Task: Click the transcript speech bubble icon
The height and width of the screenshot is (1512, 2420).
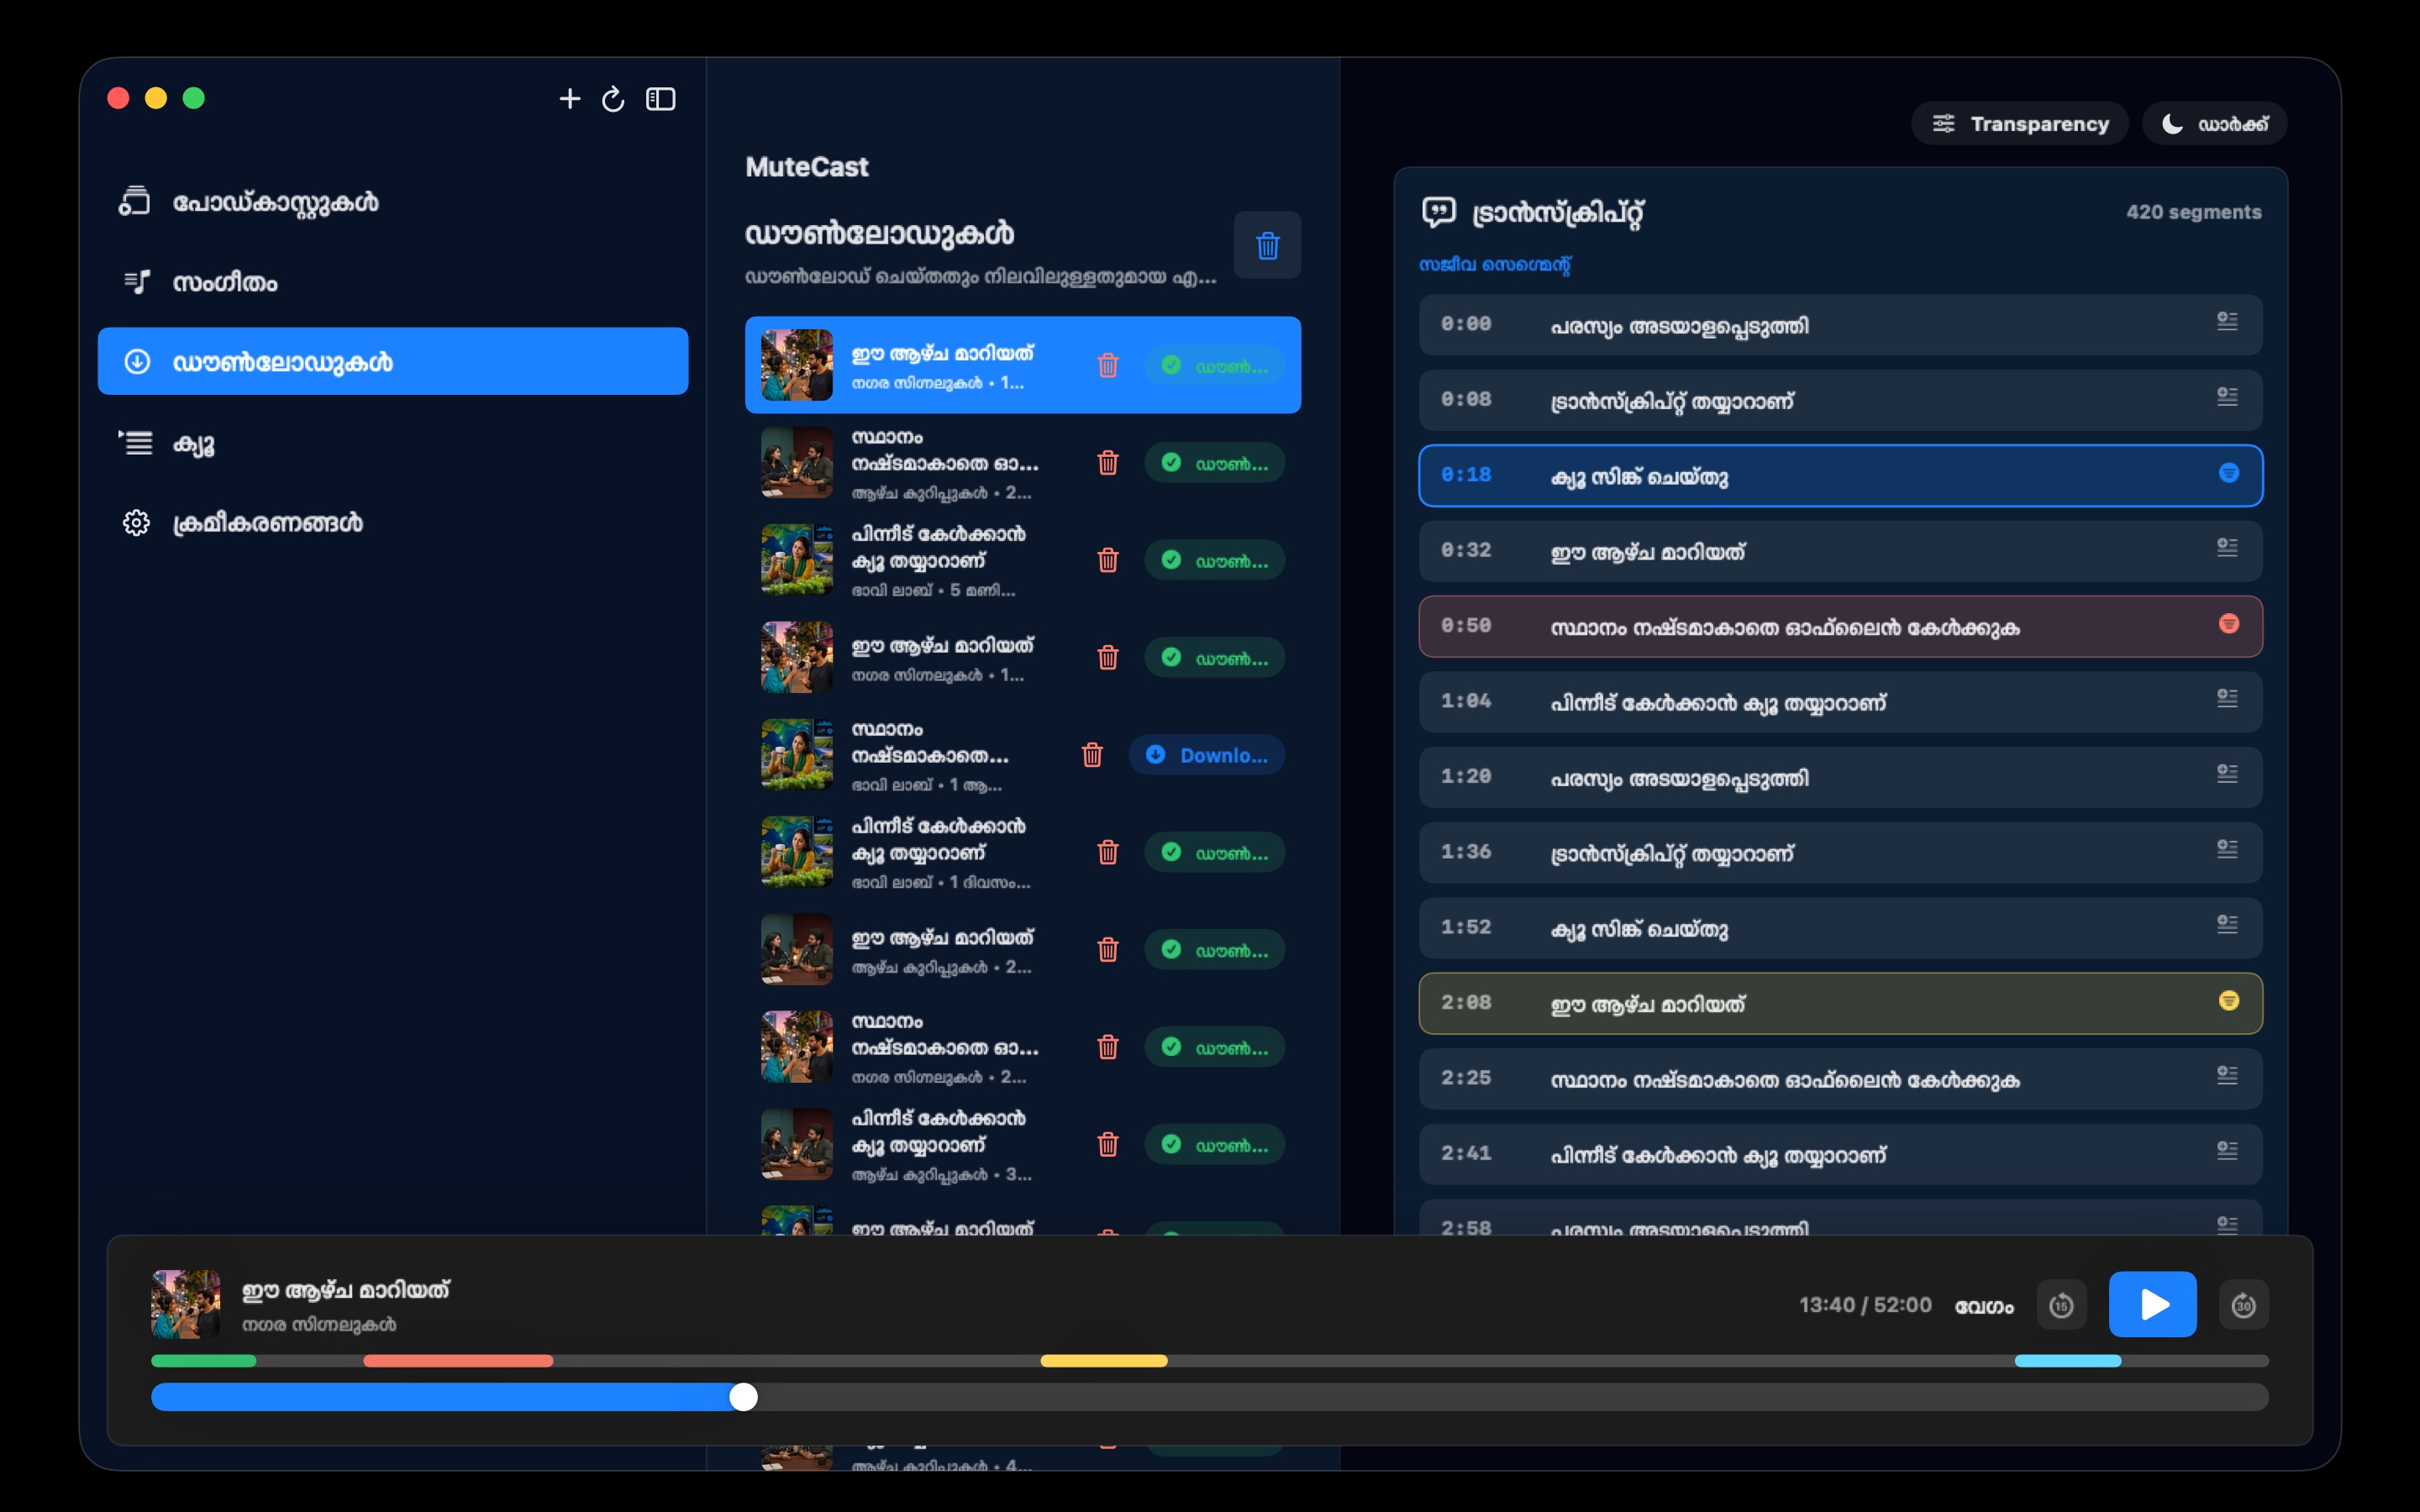Action: point(1439,212)
